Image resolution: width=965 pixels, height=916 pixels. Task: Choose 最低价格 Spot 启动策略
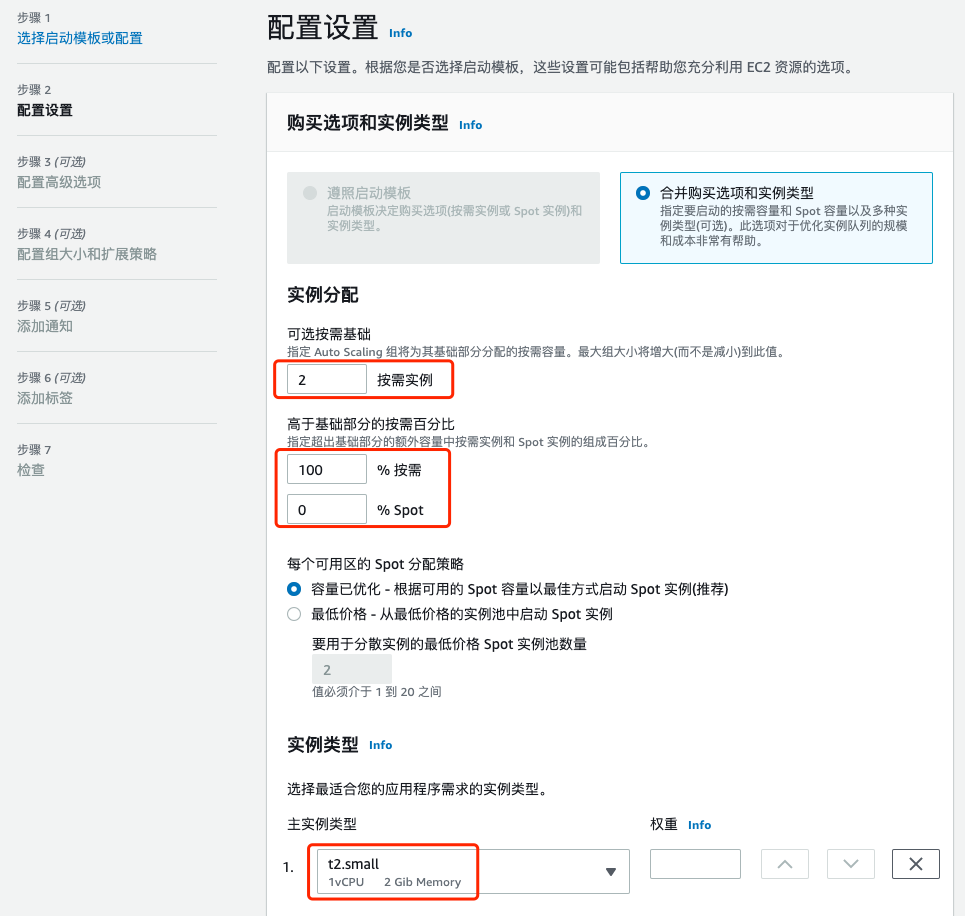pos(293,614)
